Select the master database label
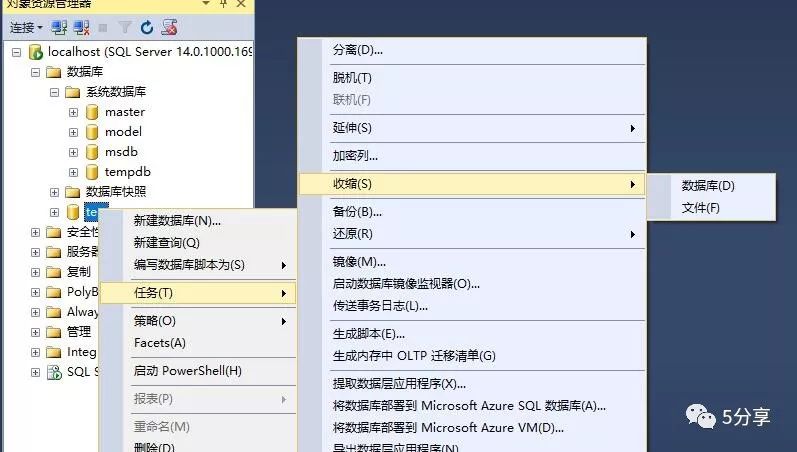This screenshot has width=797, height=452. coord(125,112)
